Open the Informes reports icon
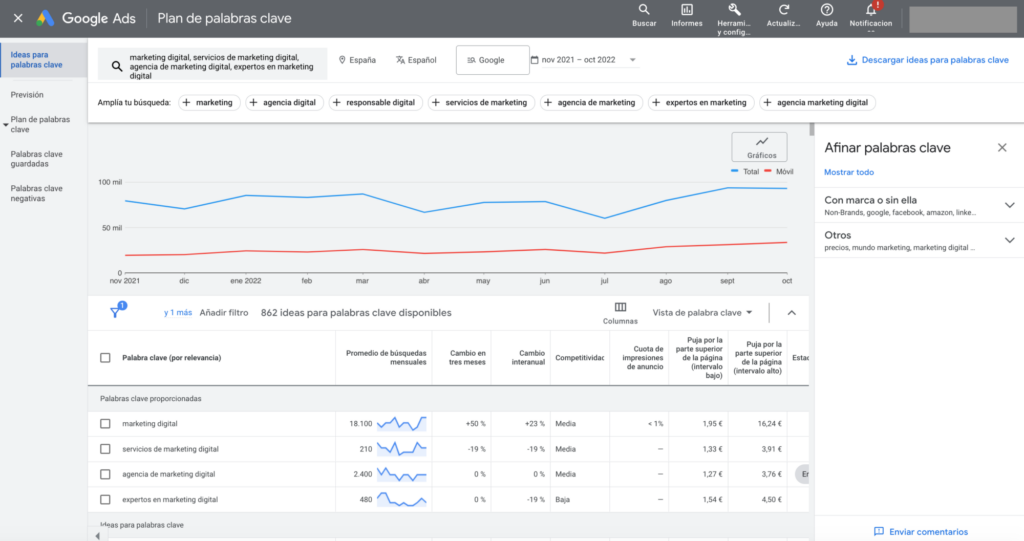Image resolution: width=1024 pixels, height=541 pixels. pos(687,16)
